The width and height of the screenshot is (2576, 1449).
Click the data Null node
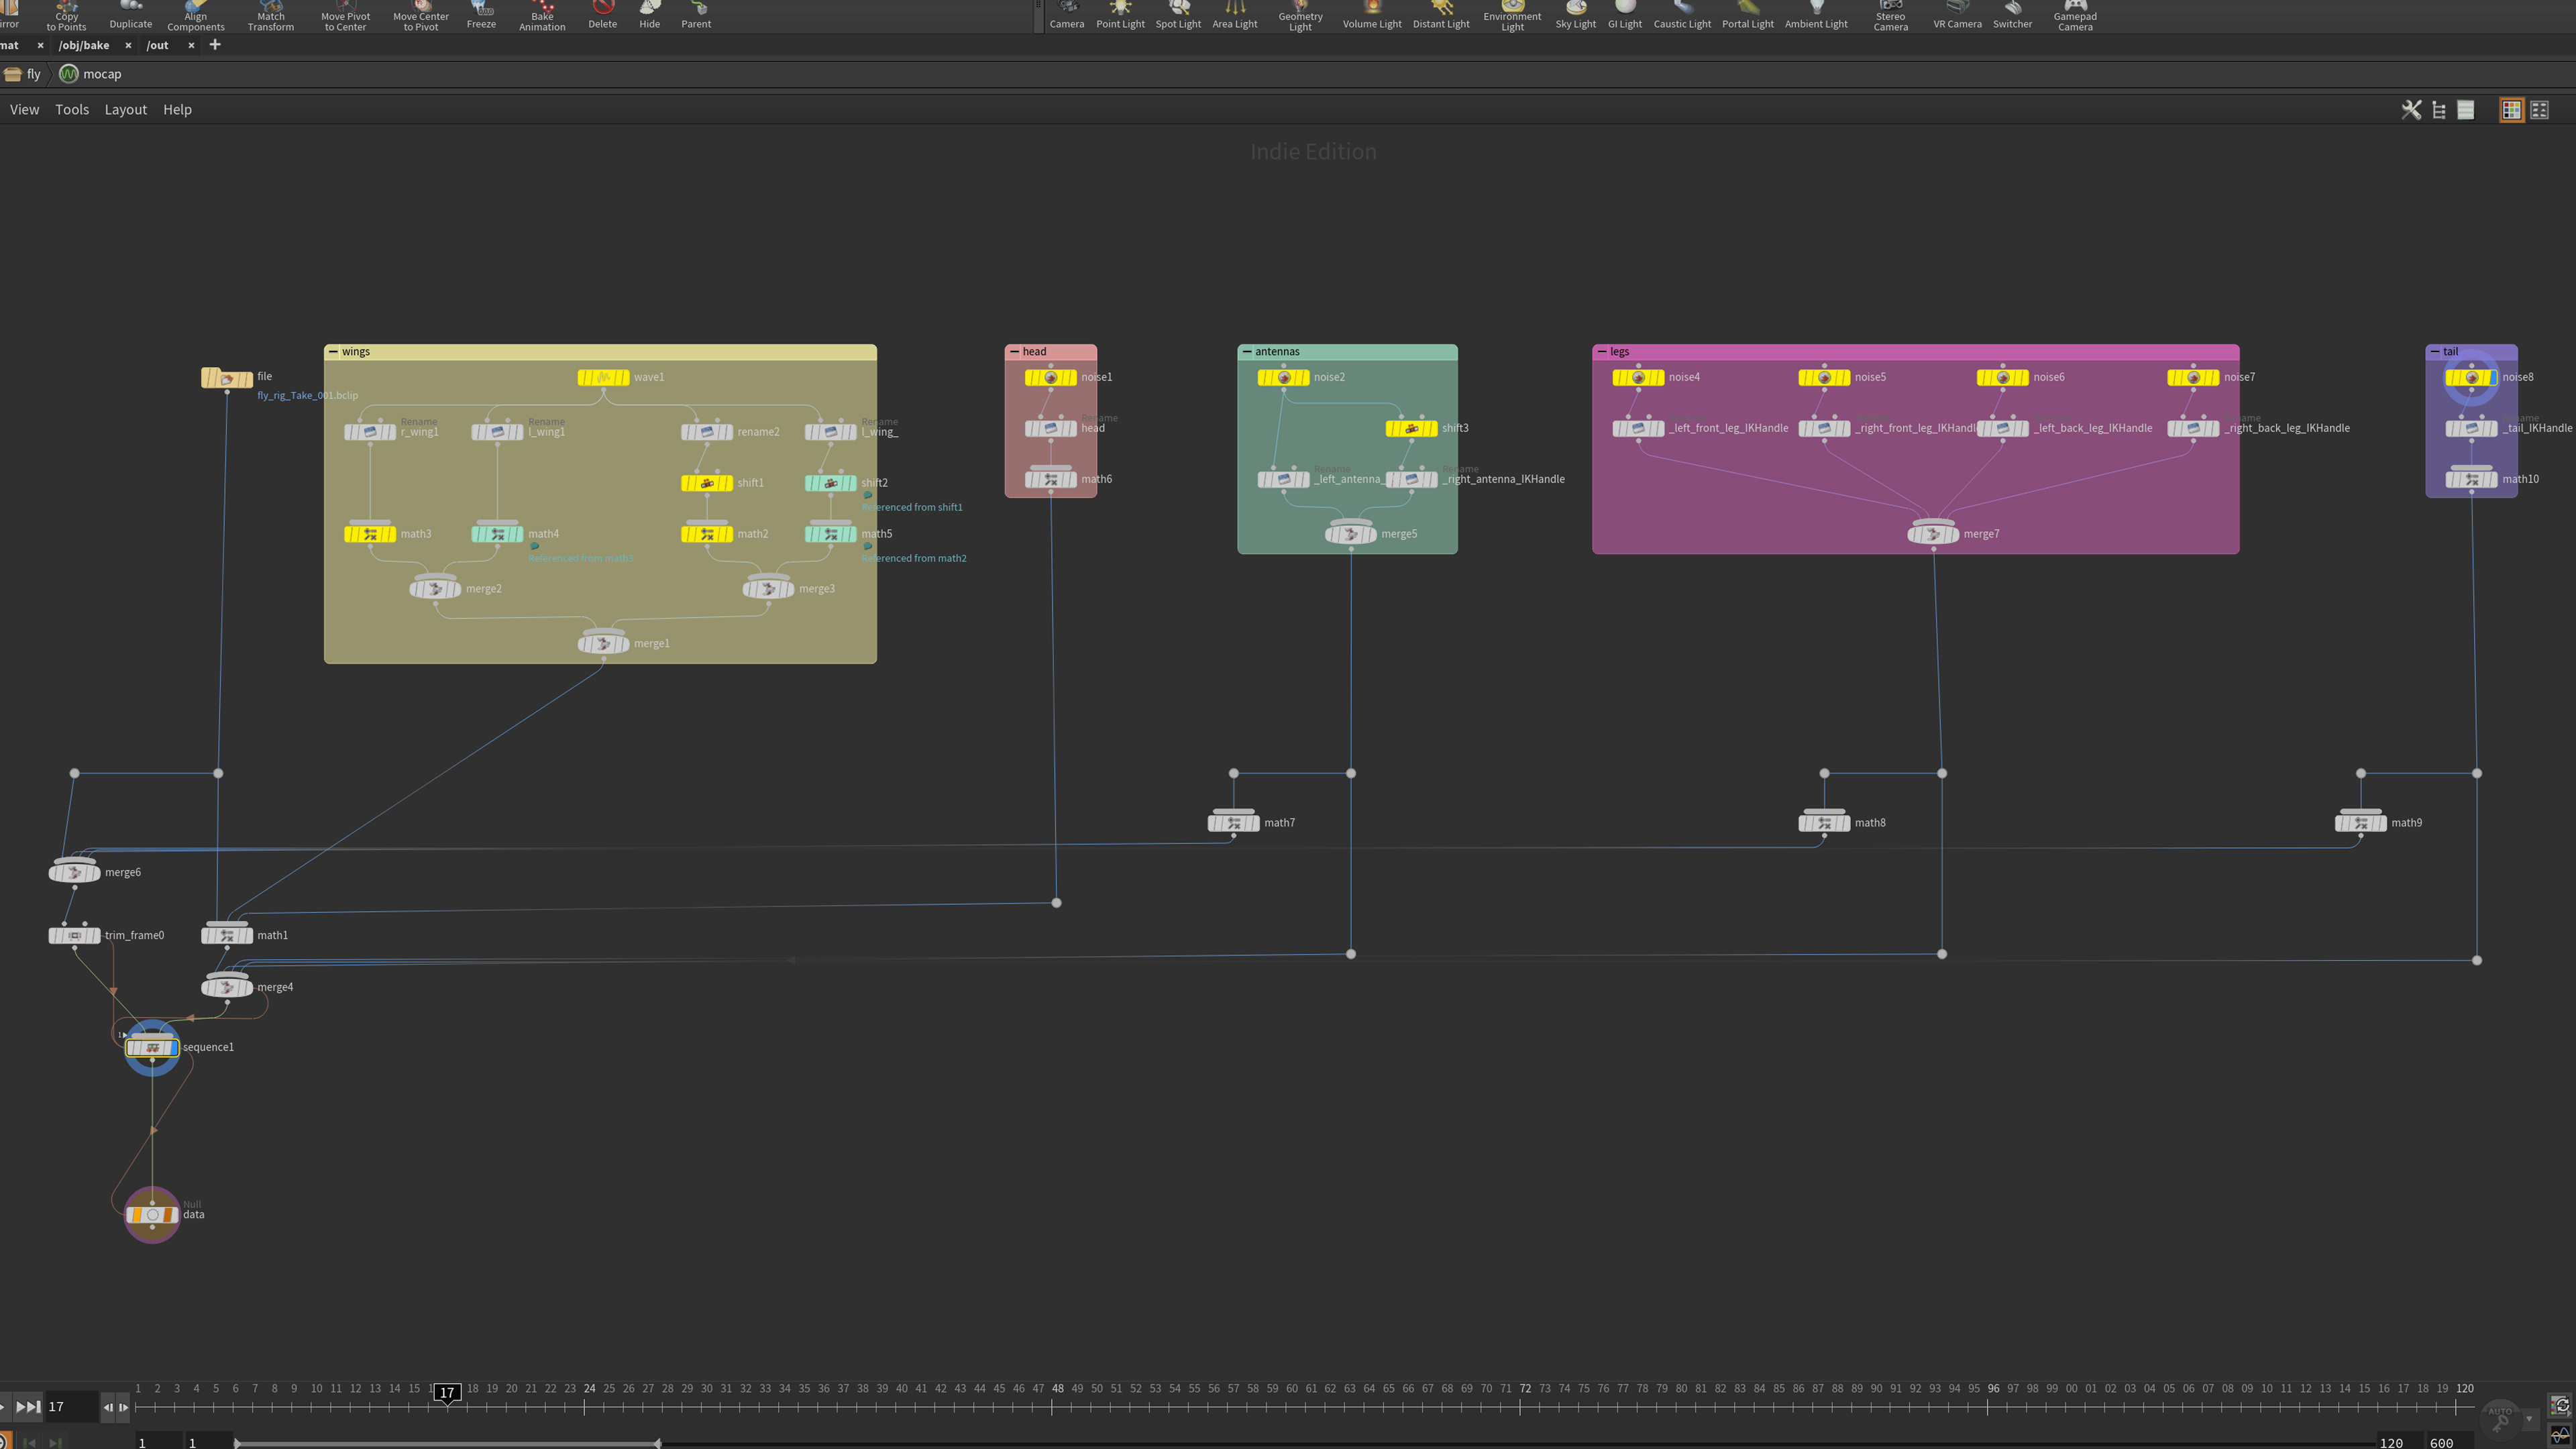(152, 1215)
